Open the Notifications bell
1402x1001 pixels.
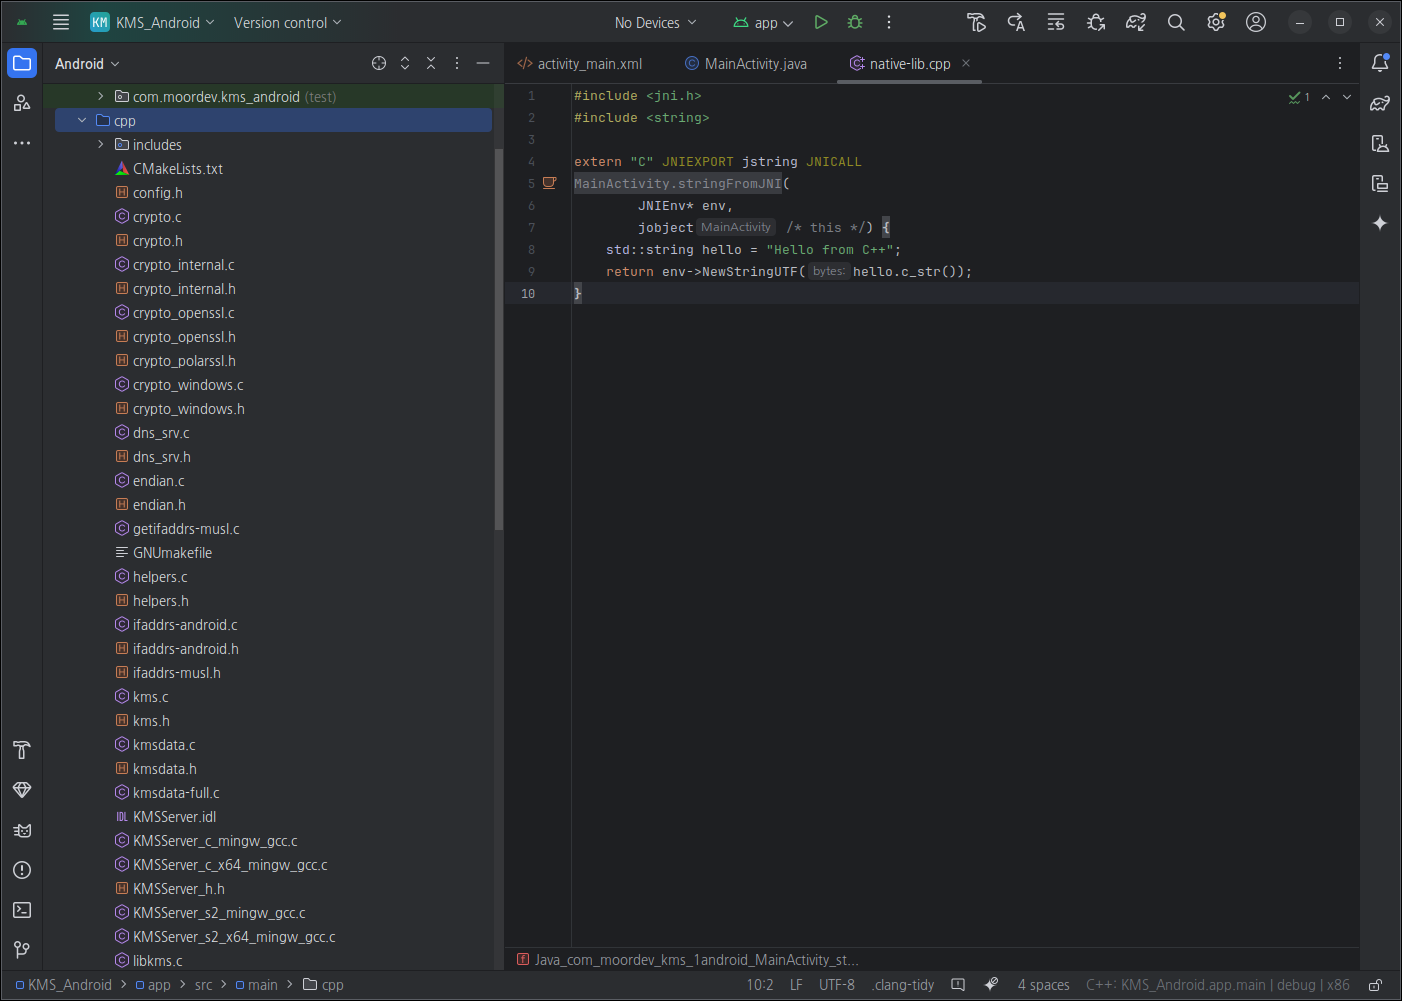pyautogui.click(x=1380, y=63)
